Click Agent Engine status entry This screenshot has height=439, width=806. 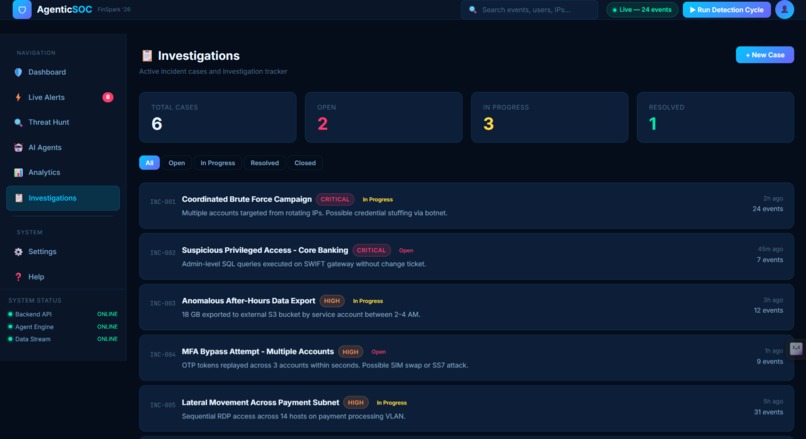point(63,326)
